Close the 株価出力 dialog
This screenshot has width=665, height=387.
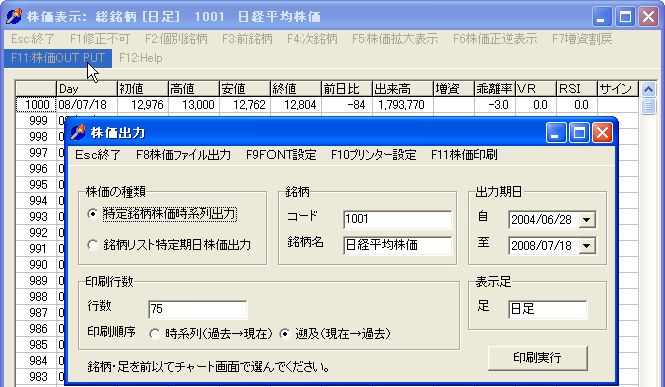pyautogui.click(x=603, y=133)
